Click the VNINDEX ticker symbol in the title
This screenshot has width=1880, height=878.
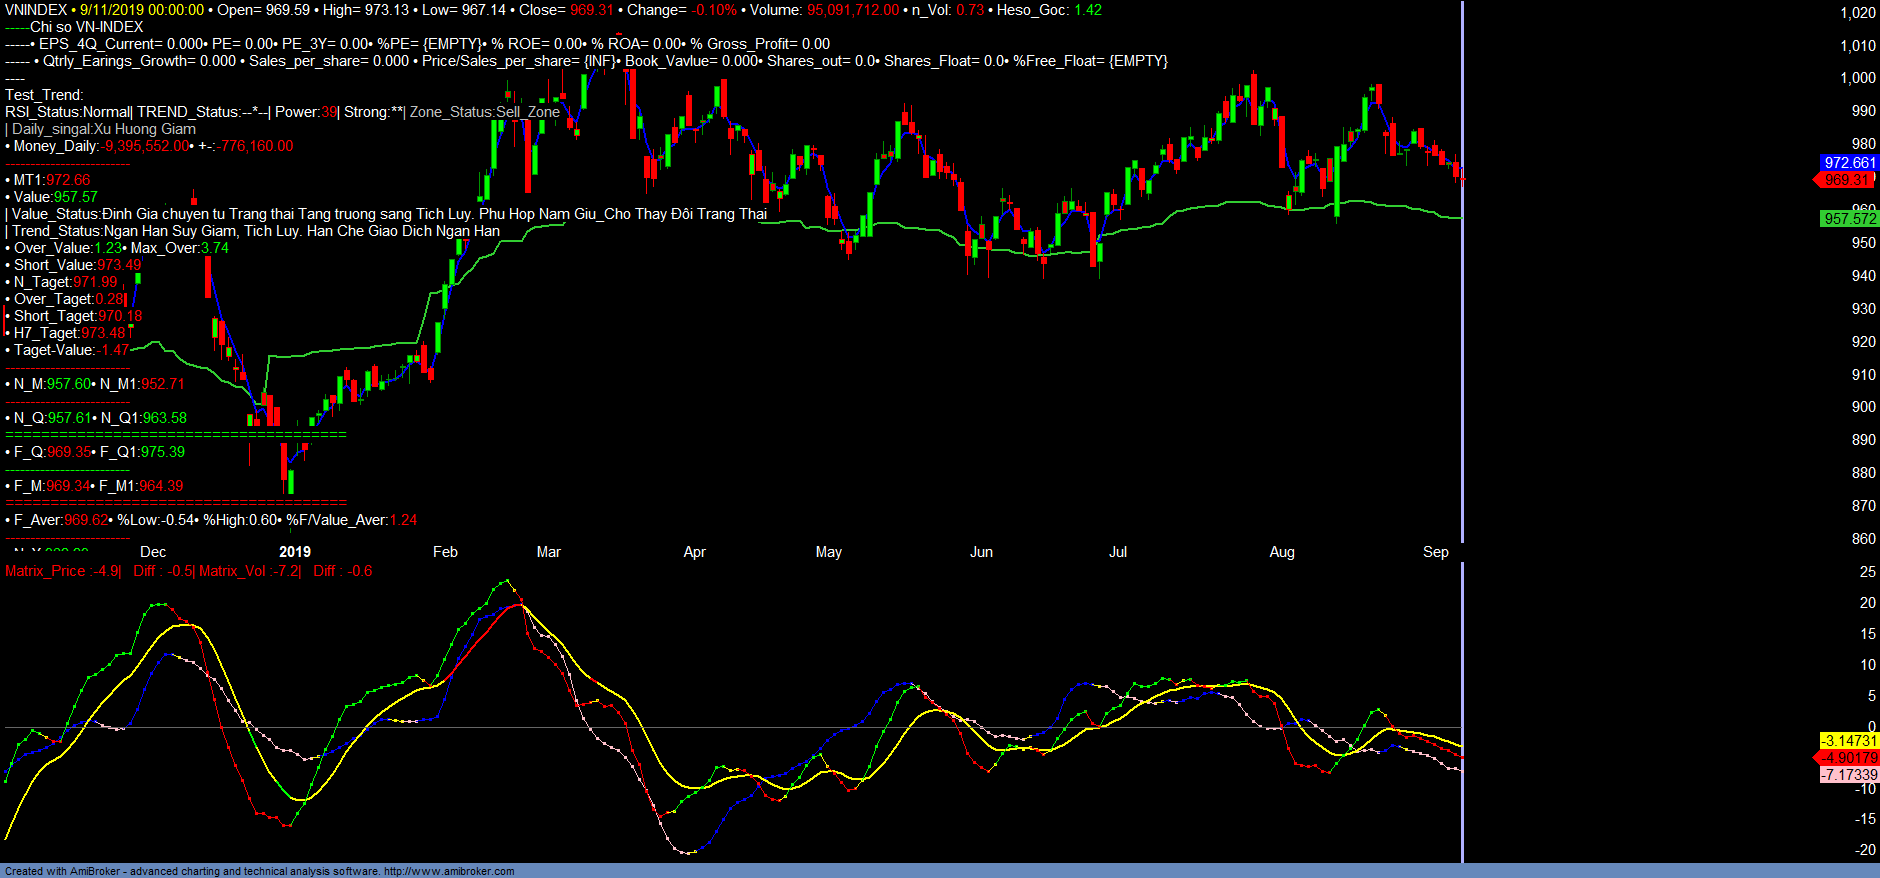(36, 10)
